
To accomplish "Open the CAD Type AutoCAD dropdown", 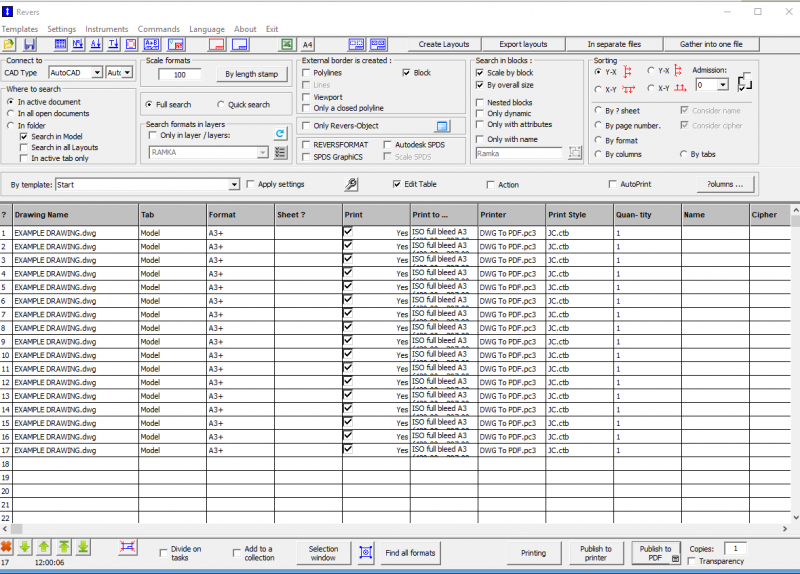I will point(96,73).
